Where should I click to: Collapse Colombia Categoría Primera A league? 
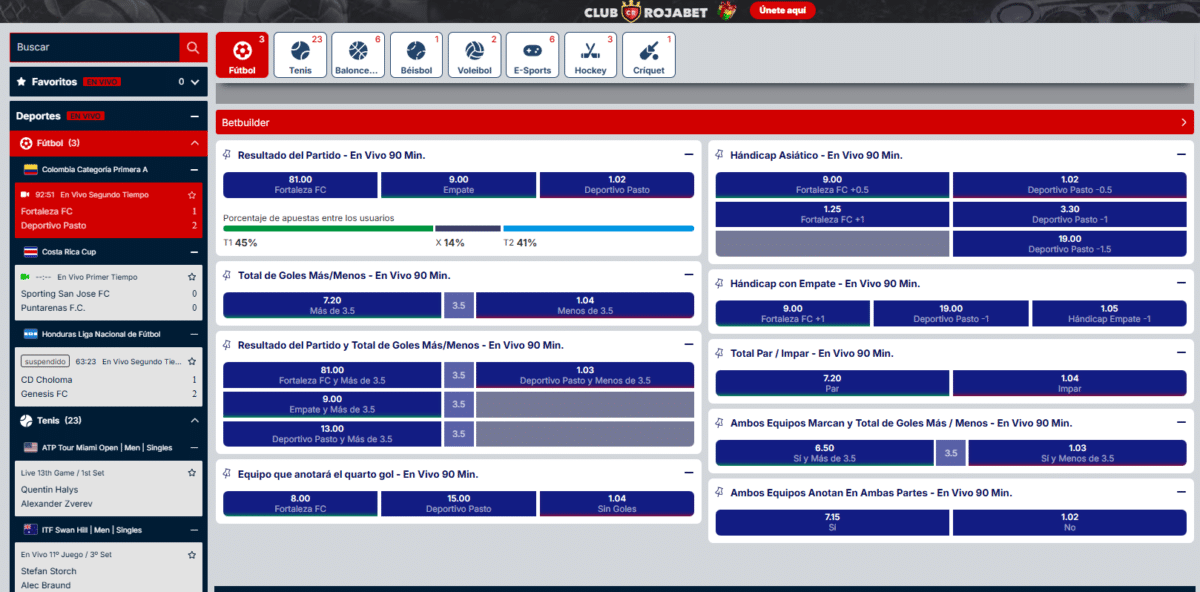[x=194, y=170]
